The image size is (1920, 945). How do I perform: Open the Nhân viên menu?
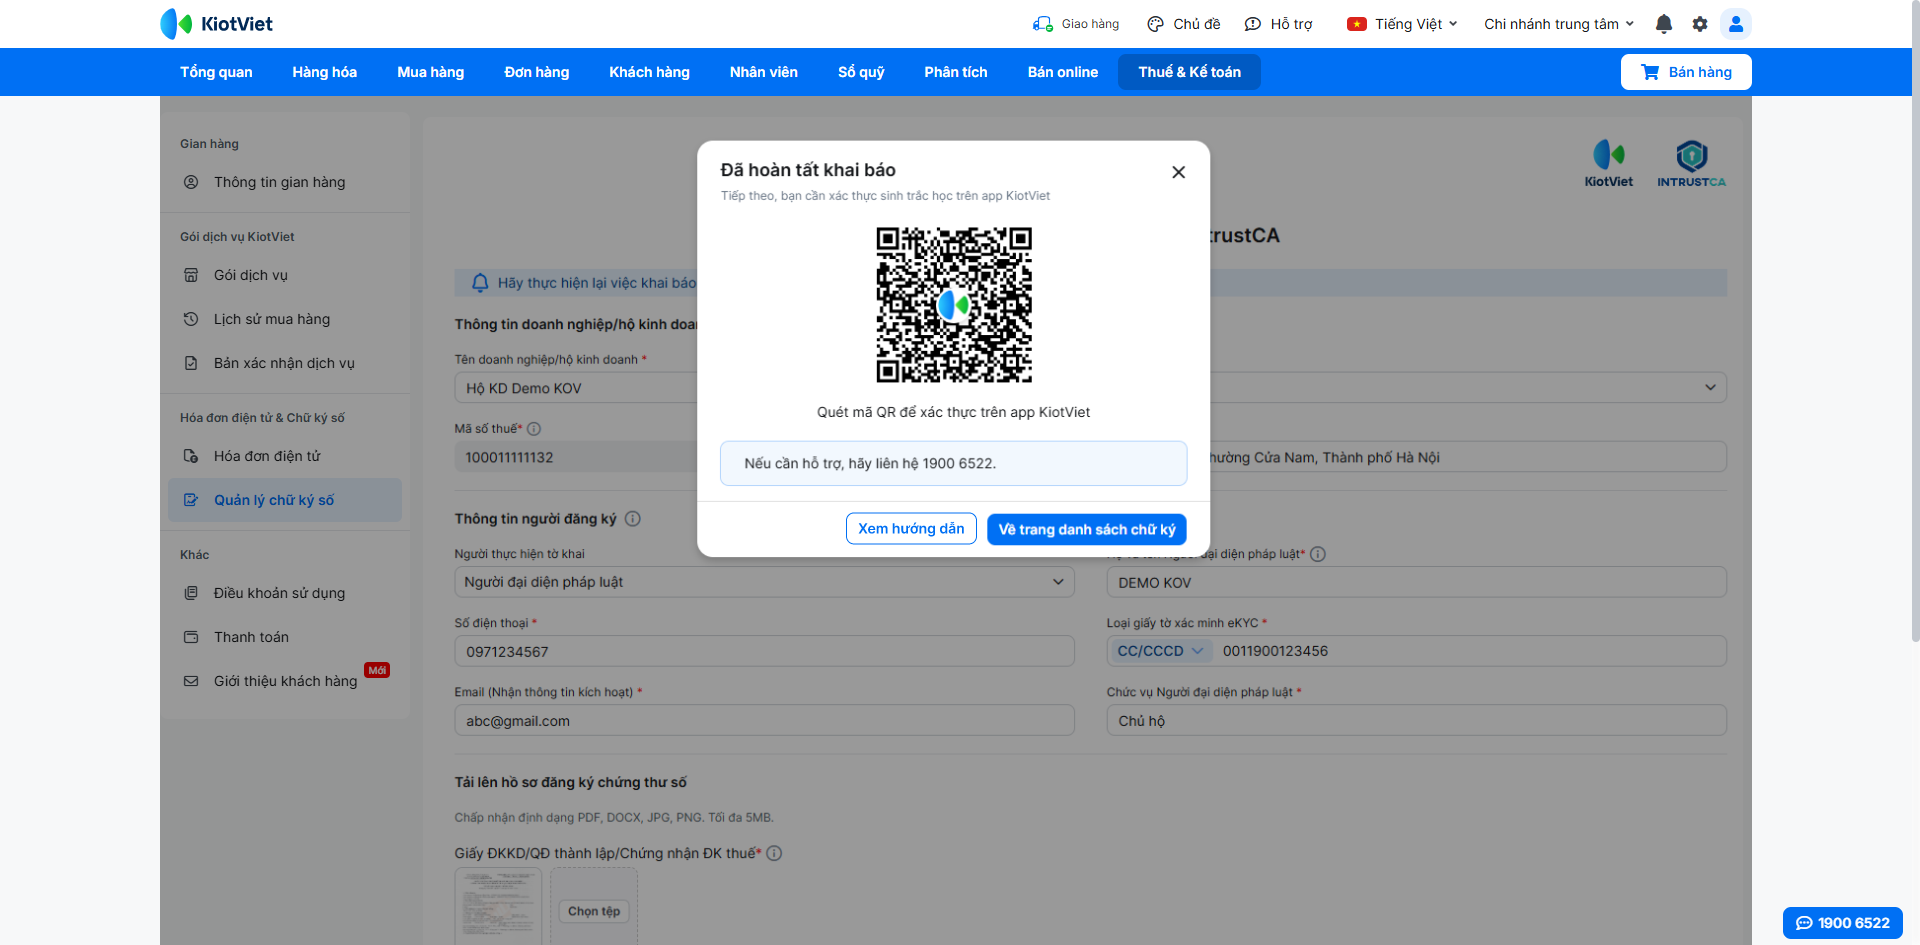[x=764, y=72]
